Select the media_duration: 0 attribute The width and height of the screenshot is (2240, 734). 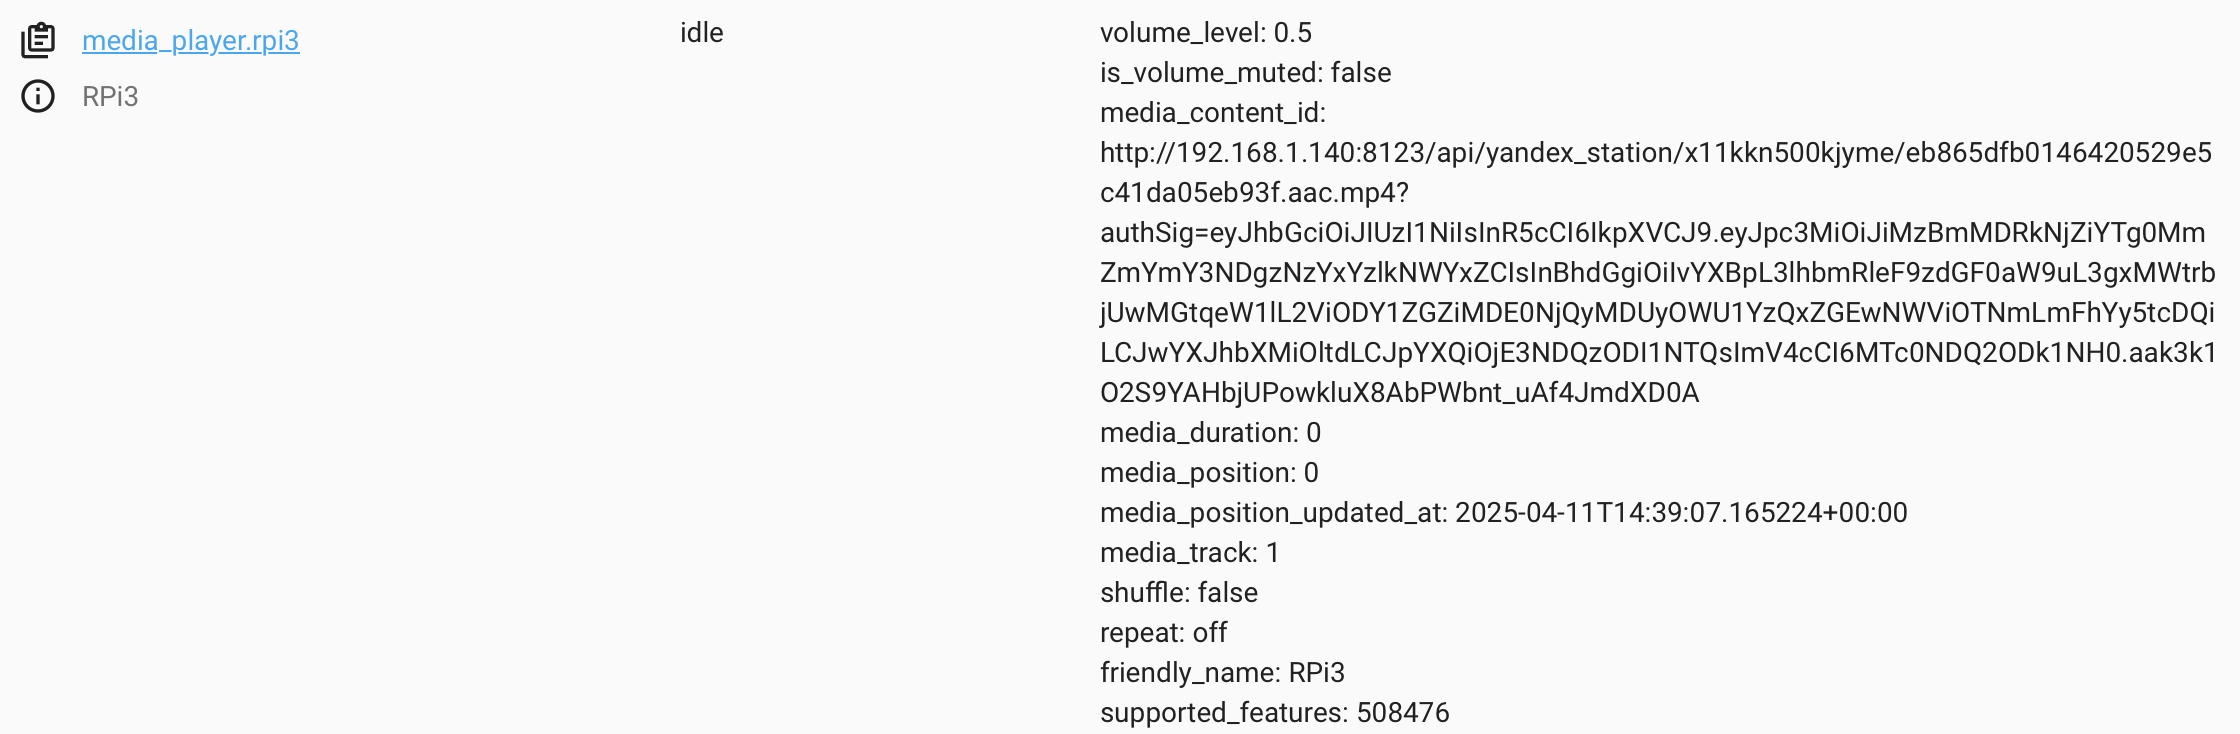coord(1210,432)
